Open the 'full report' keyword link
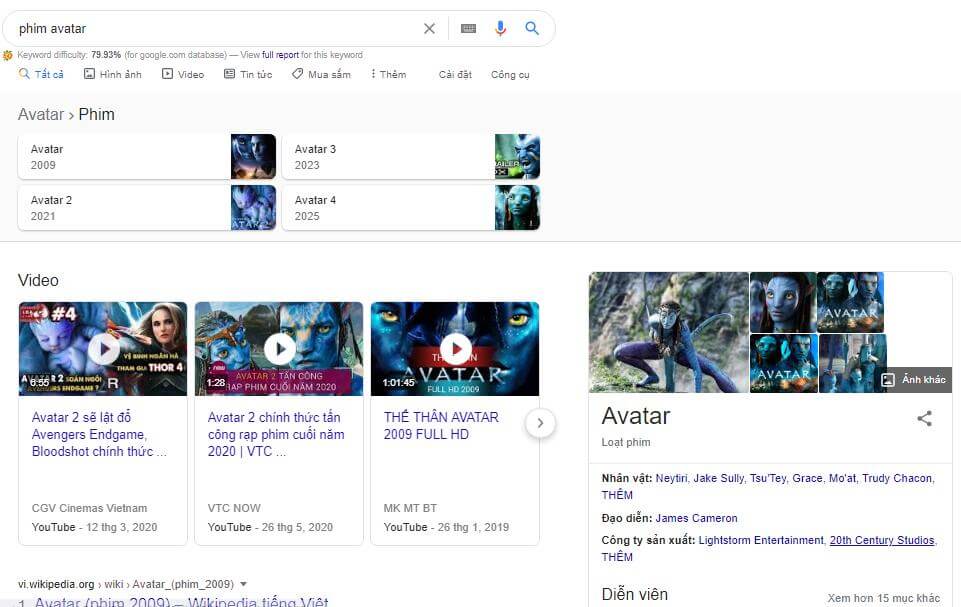The height and width of the screenshot is (607, 961). coord(281,55)
